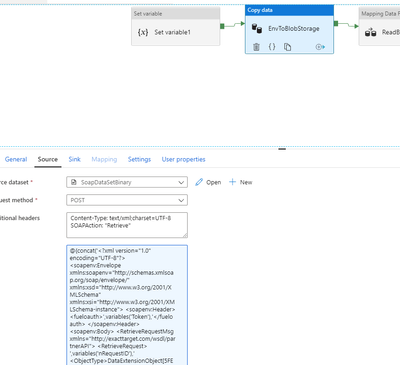Screen dimensions: 400x365
Task: Go to the Settings tab
Action: (139, 159)
